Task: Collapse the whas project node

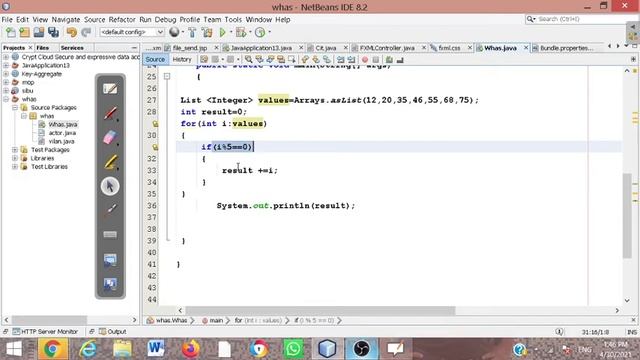Action: pyautogui.click(x=6, y=99)
